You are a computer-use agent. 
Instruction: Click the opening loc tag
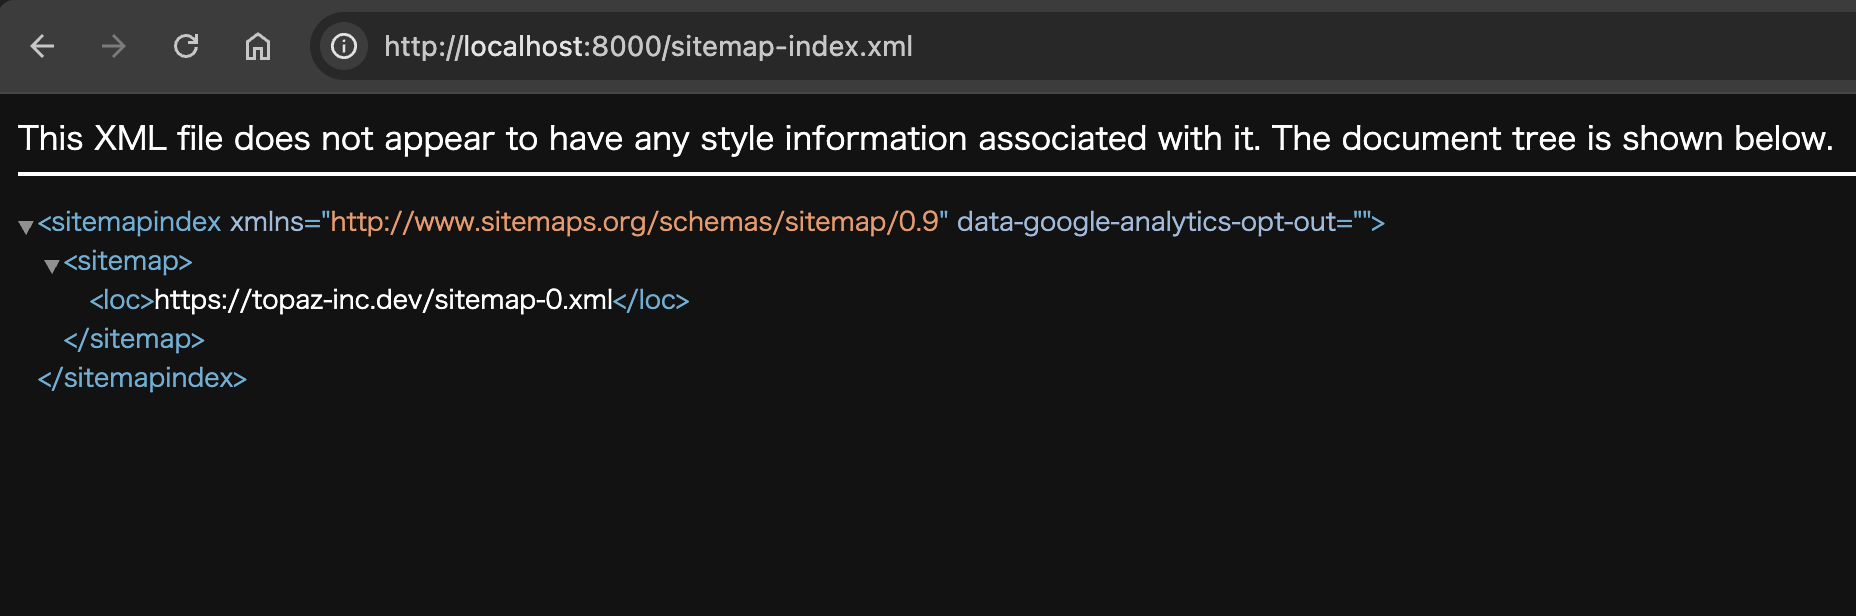(x=122, y=300)
